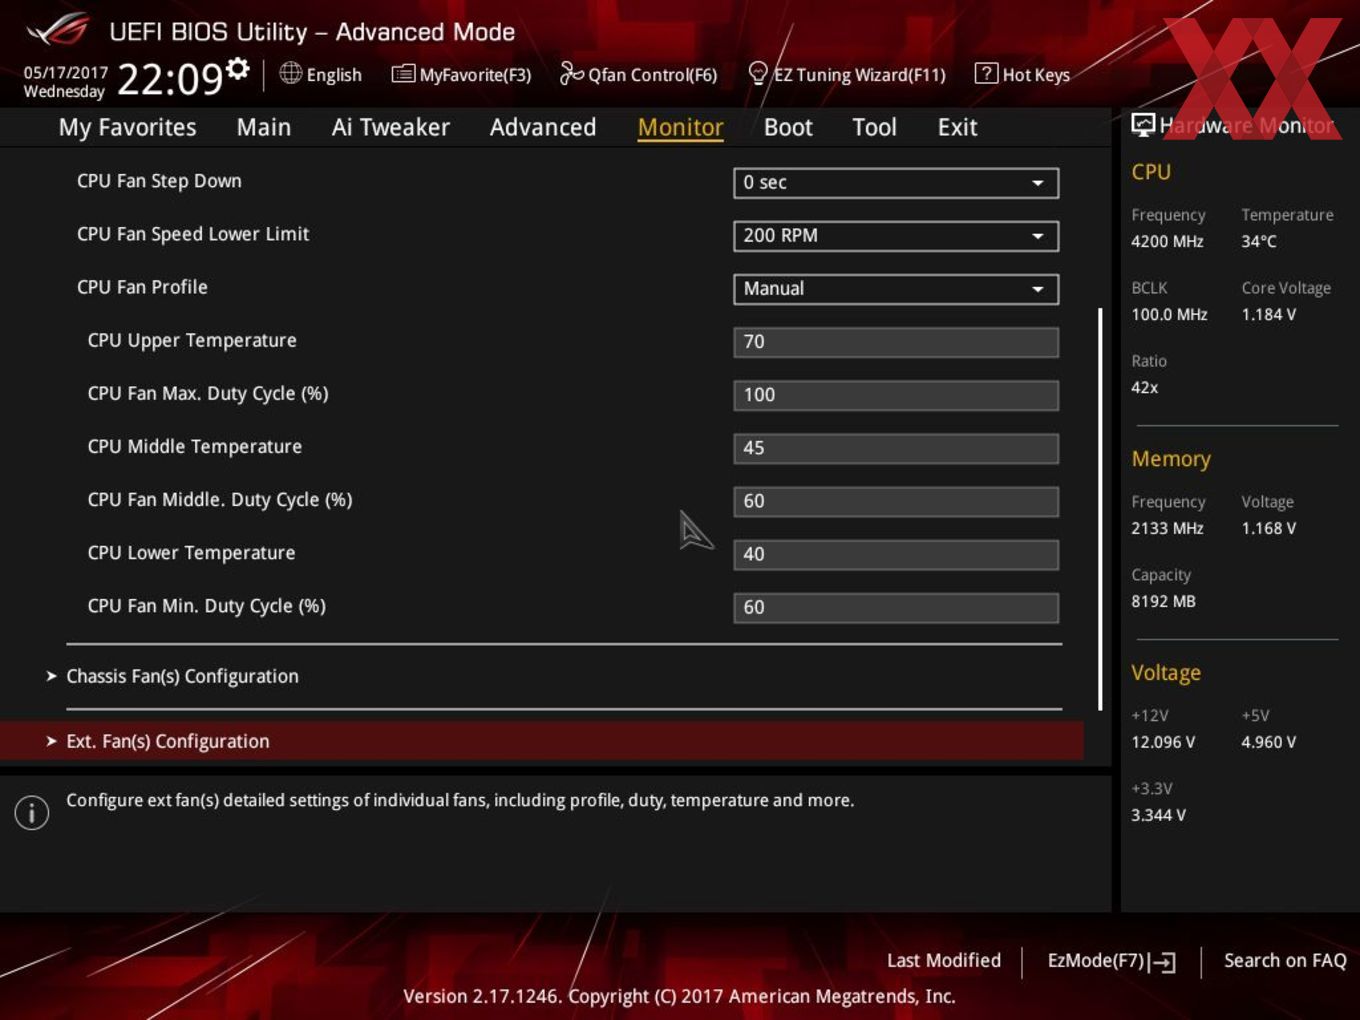Click the globe language icon

(290, 73)
